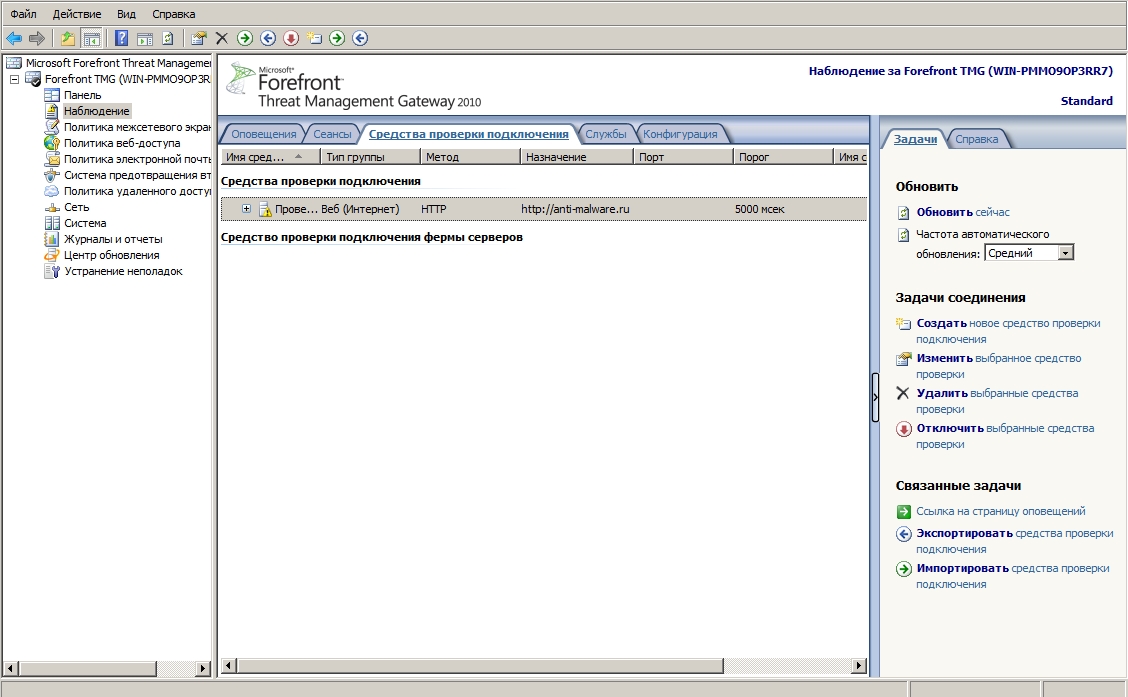Screen dimensions: 1128x697
Task: Select Политика межсетевого экрана tree item
Action: point(137,127)
